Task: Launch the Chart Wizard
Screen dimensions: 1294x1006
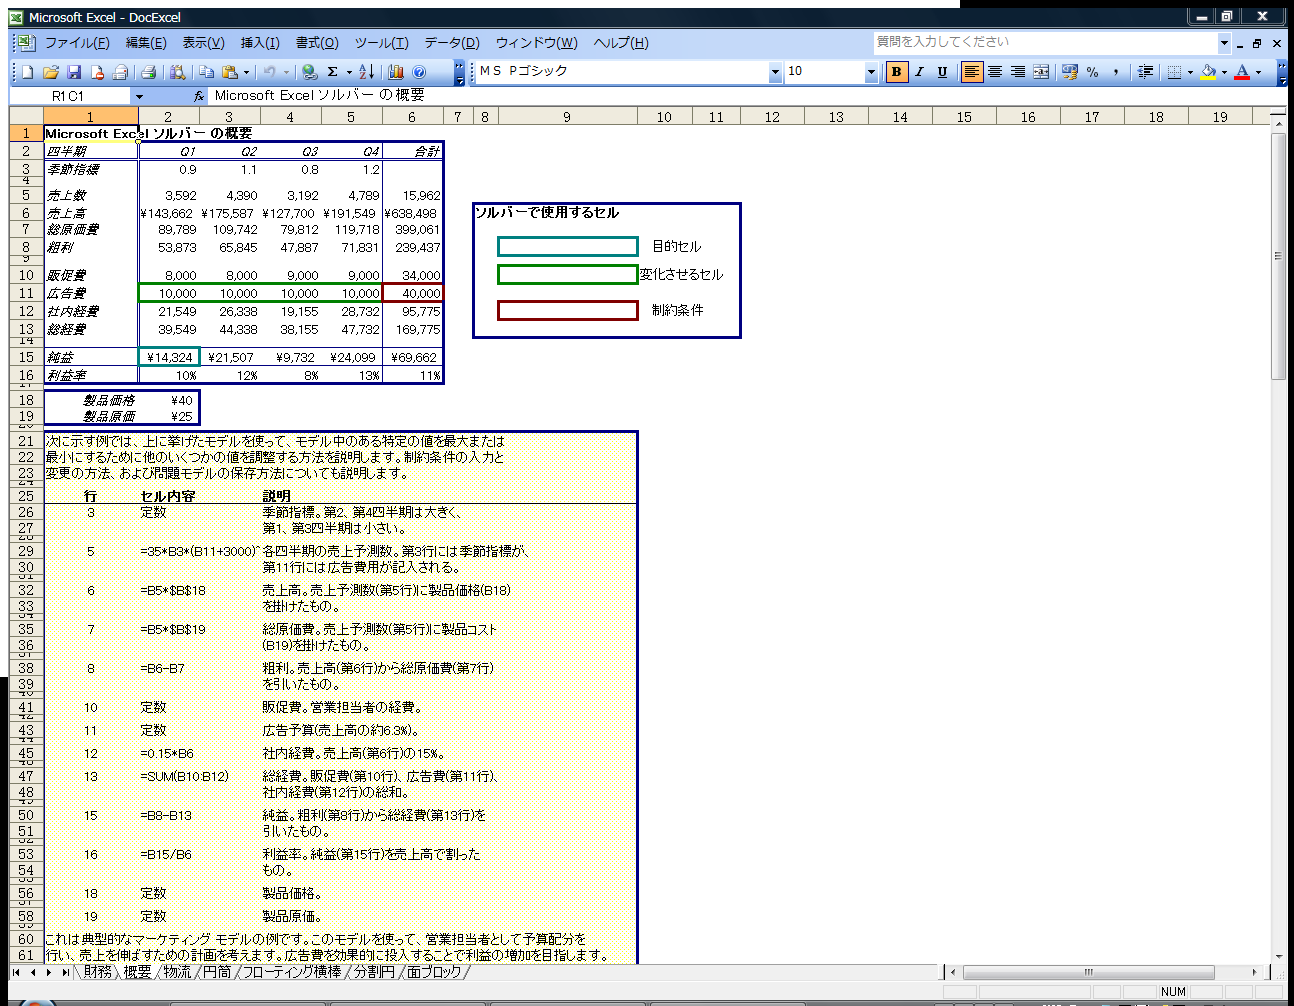Action: [x=396, y=72]
